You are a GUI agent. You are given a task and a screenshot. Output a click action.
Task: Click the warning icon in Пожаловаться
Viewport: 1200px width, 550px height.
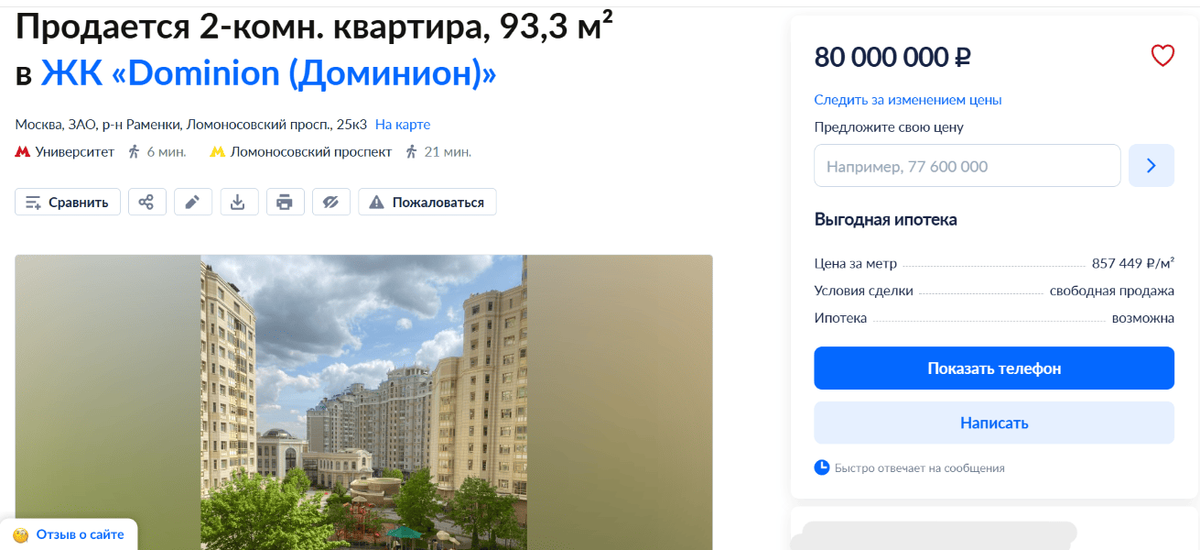(x=377, y=202)
